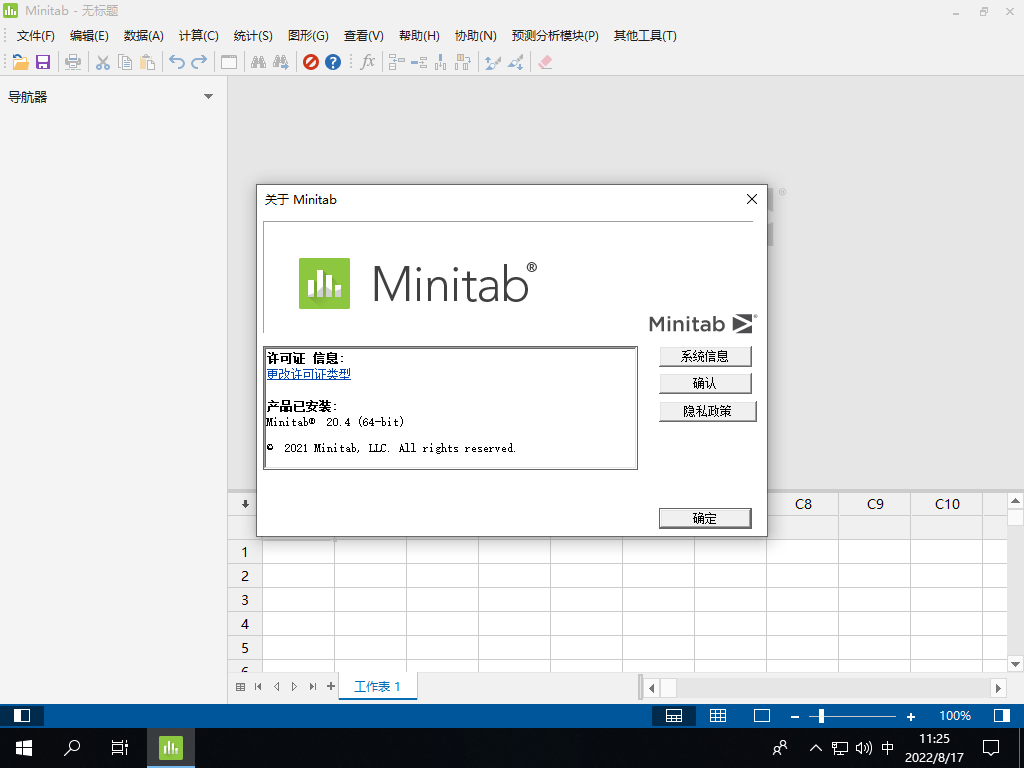Jump to the last worksheet tab
Image resolution: width=1024 pixels, height=768 pixels.
[313, 686]
